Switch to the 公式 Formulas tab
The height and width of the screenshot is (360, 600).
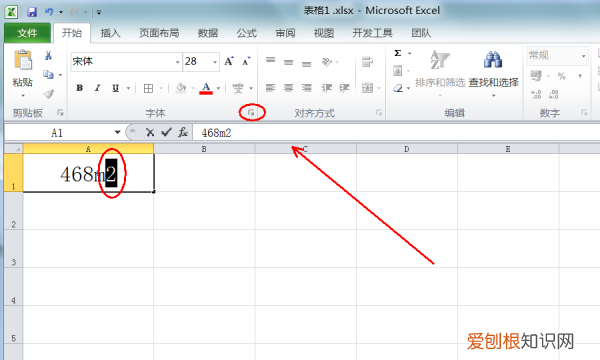[x=247, y=33]
